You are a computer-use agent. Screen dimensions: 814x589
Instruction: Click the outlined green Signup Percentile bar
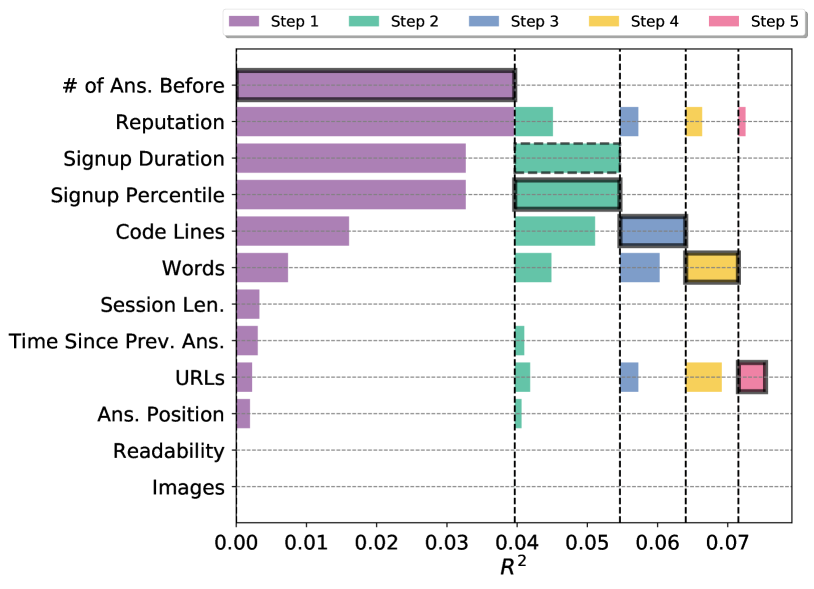(567, 194)
